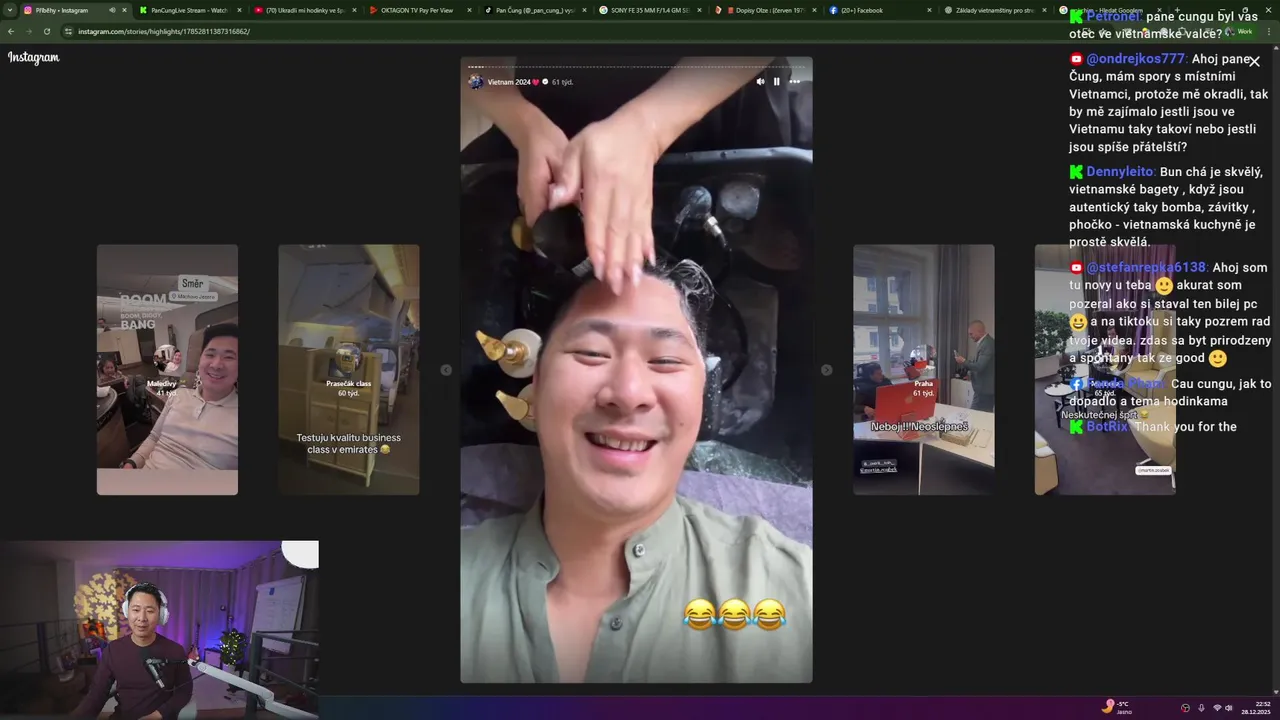Open the volume control in system tray
Screen dimensions: 1280x720
pyautogui.click(x=1229, y=707)
